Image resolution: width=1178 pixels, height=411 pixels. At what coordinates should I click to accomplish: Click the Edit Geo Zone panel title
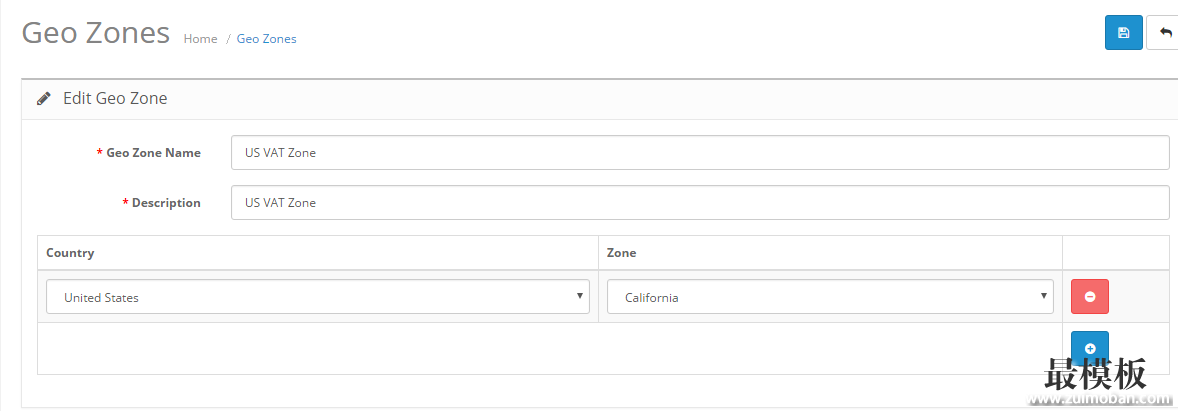pyautogui.click(x=115, y=98)
